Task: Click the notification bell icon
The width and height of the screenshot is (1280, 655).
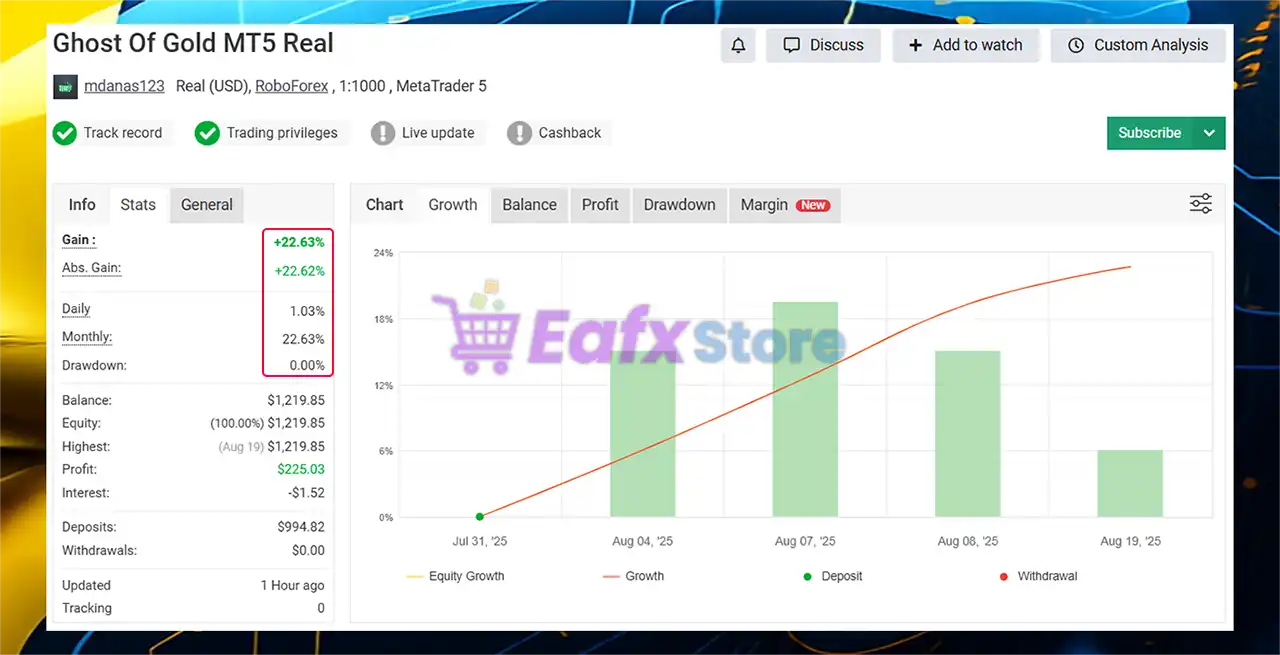Action: [x=738, y=45]
